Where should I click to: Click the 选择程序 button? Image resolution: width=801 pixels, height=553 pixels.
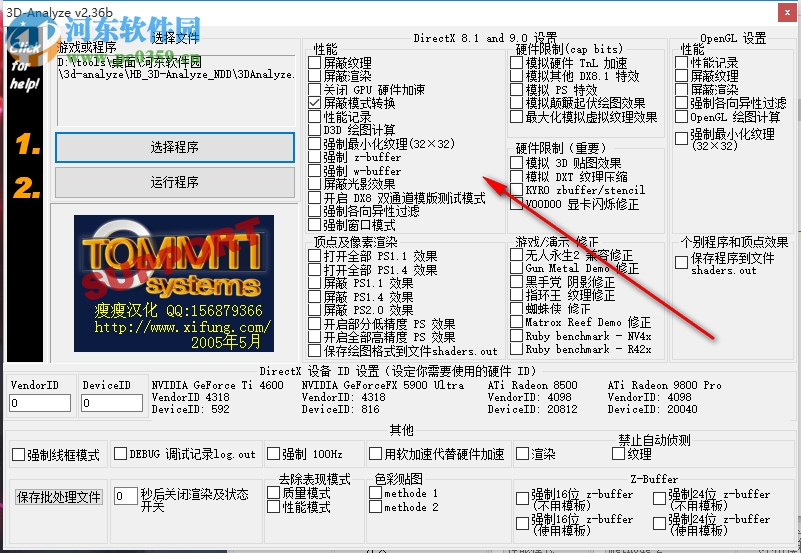(x=175, y=148)
